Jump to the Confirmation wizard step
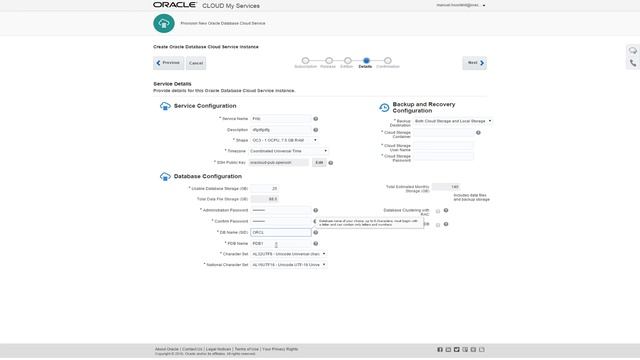Image resolution: width=640 pixels, height=360 pixels. tap(388, 60)
